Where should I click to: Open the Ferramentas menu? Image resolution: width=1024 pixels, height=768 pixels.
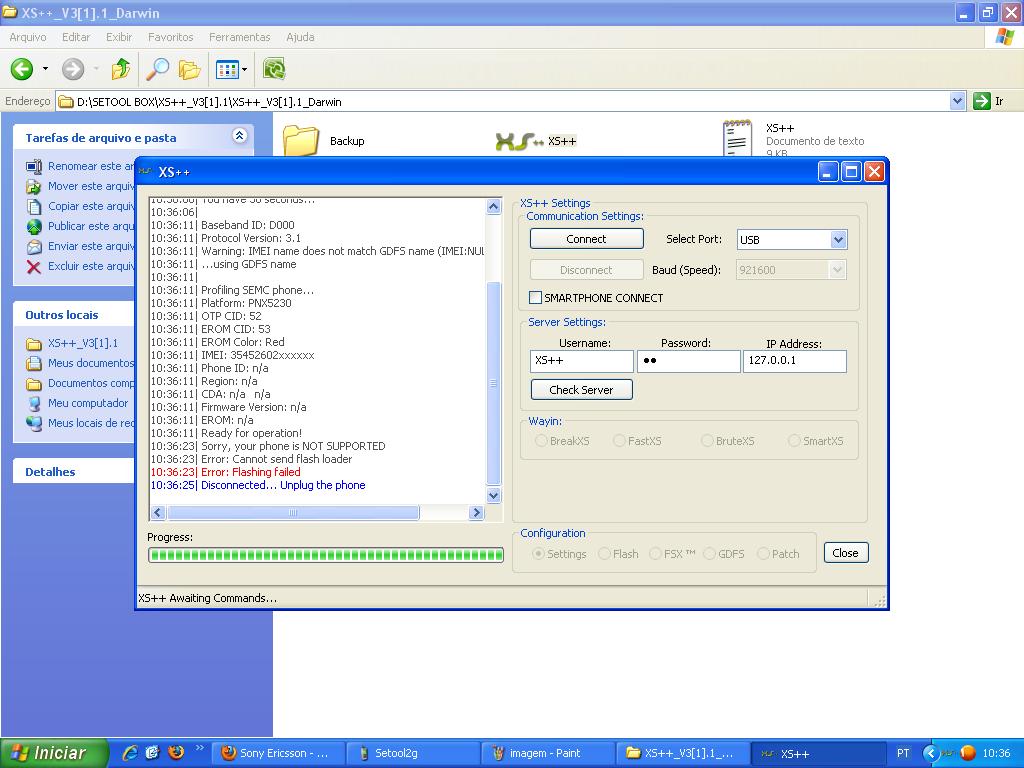point(240,37)
